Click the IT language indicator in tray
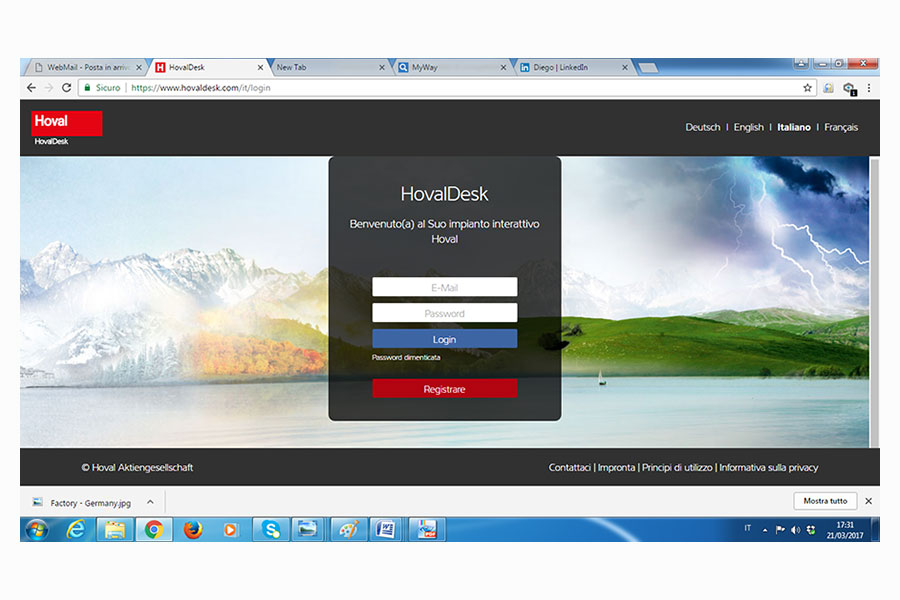900x600 pixels. point(747,528)
